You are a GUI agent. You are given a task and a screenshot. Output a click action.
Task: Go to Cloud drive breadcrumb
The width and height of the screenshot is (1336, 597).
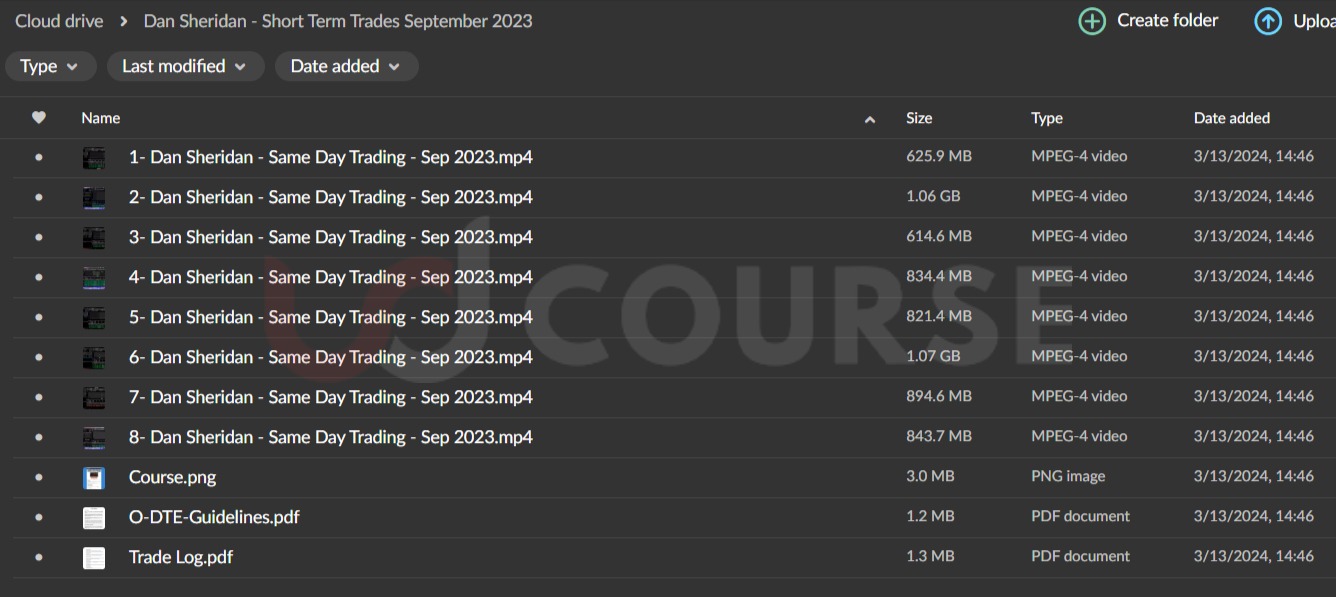point(59,21)
